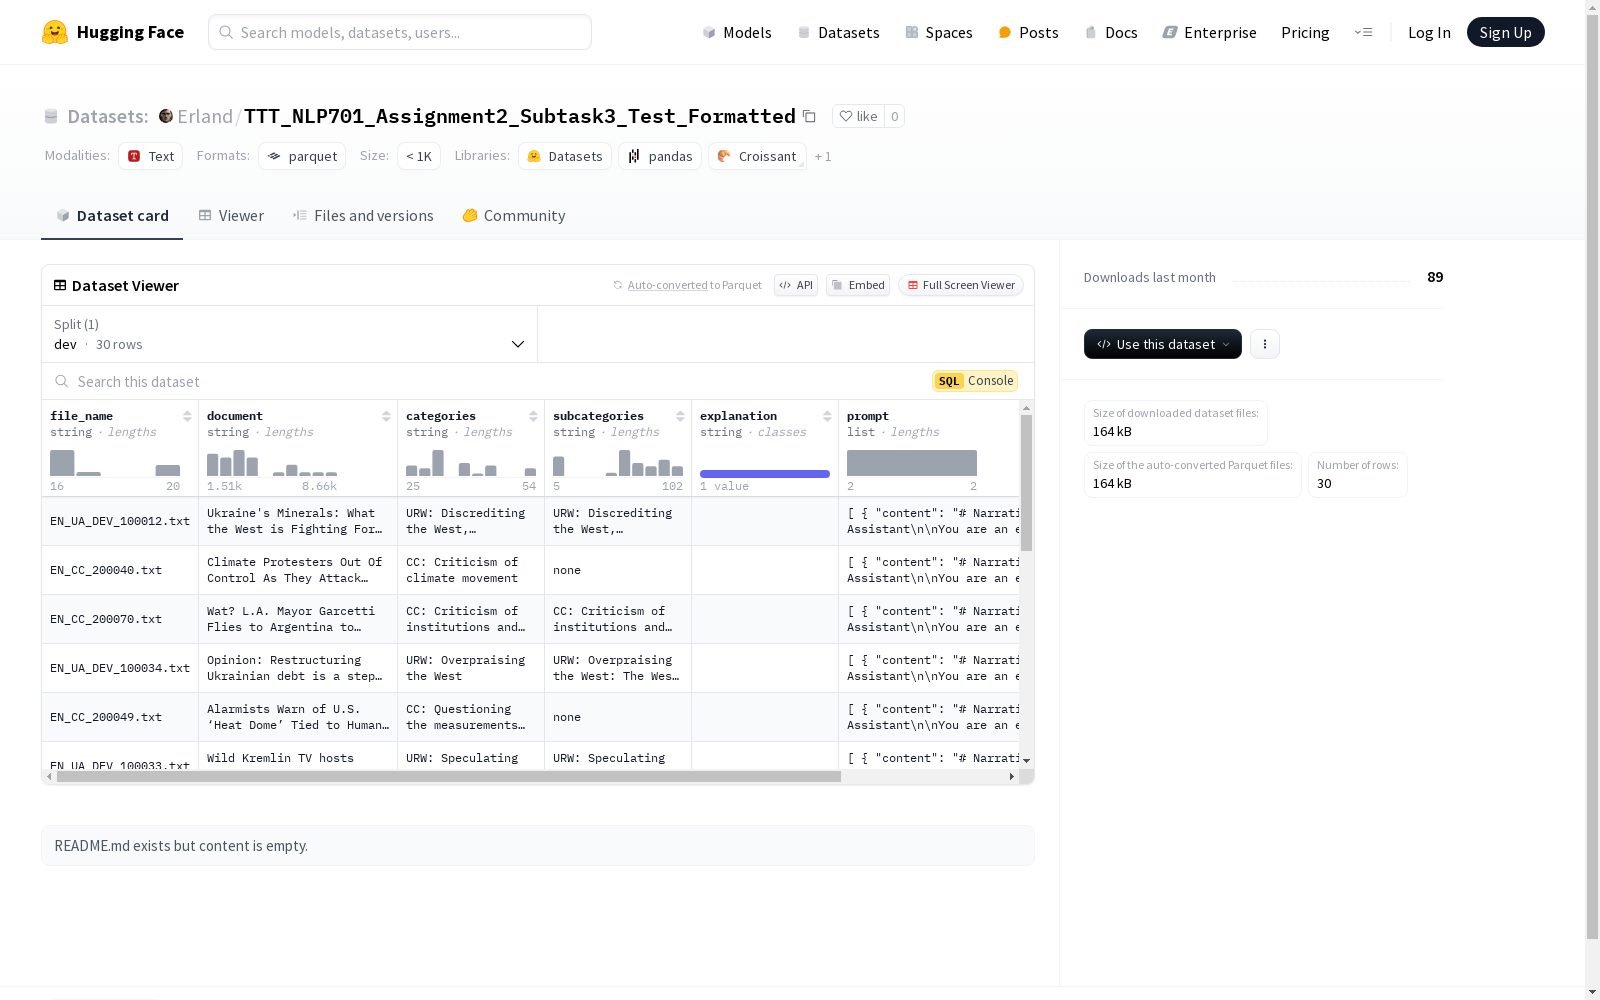Sort the explanation column via its sort arrows

[x=827, y=416]
